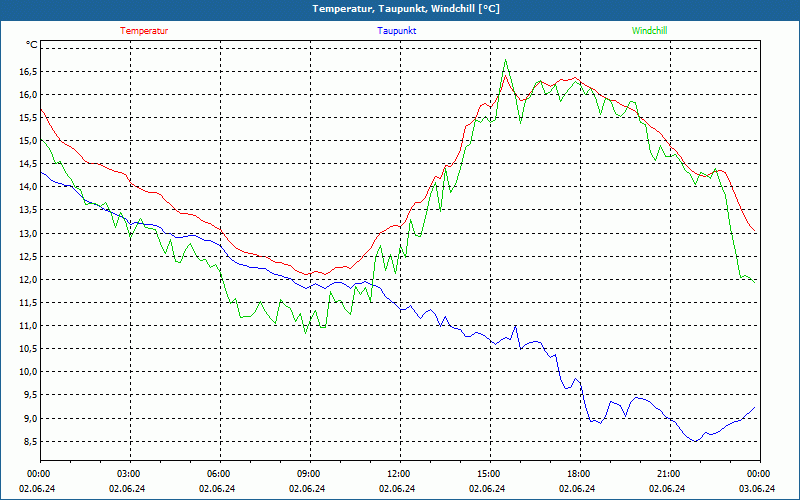
Task: Click the '16,0' y-axis value
Action: click(28, 94)
